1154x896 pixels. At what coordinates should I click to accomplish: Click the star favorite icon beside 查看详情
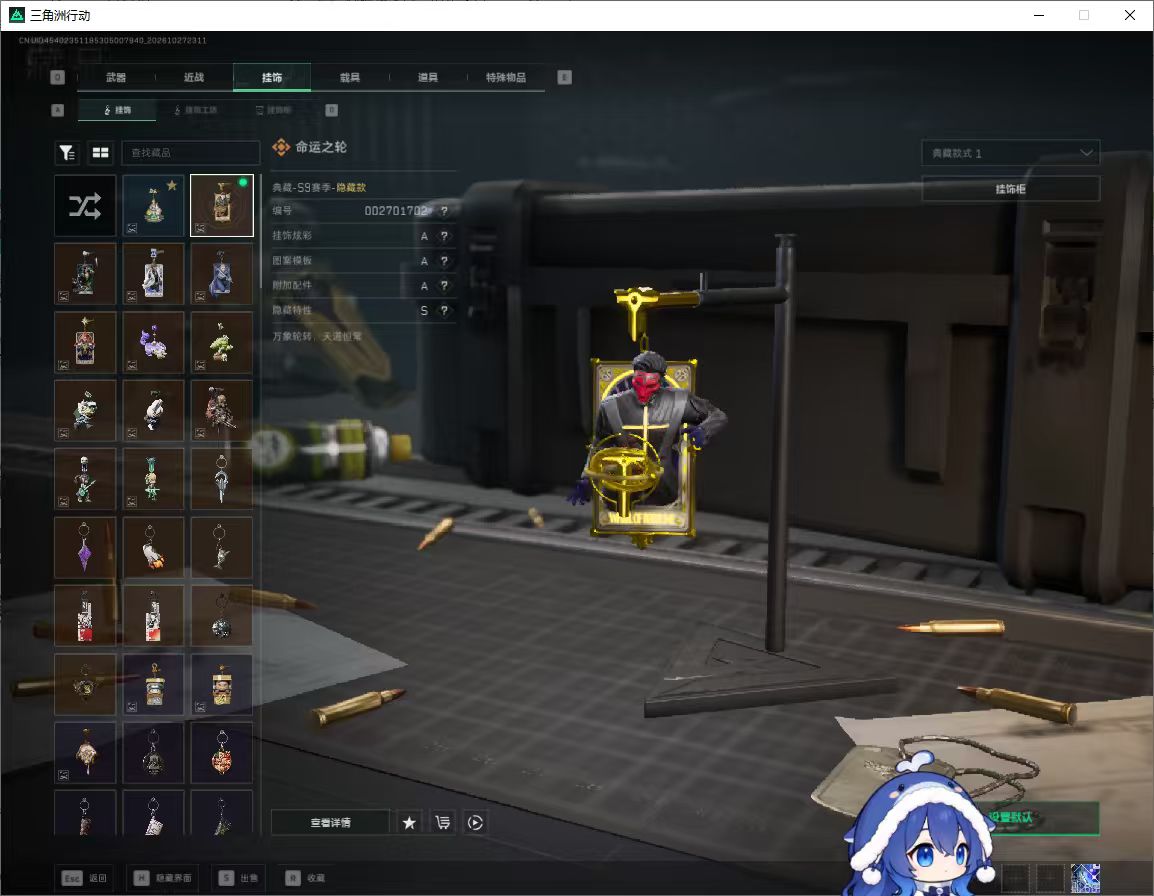(409, 822)
